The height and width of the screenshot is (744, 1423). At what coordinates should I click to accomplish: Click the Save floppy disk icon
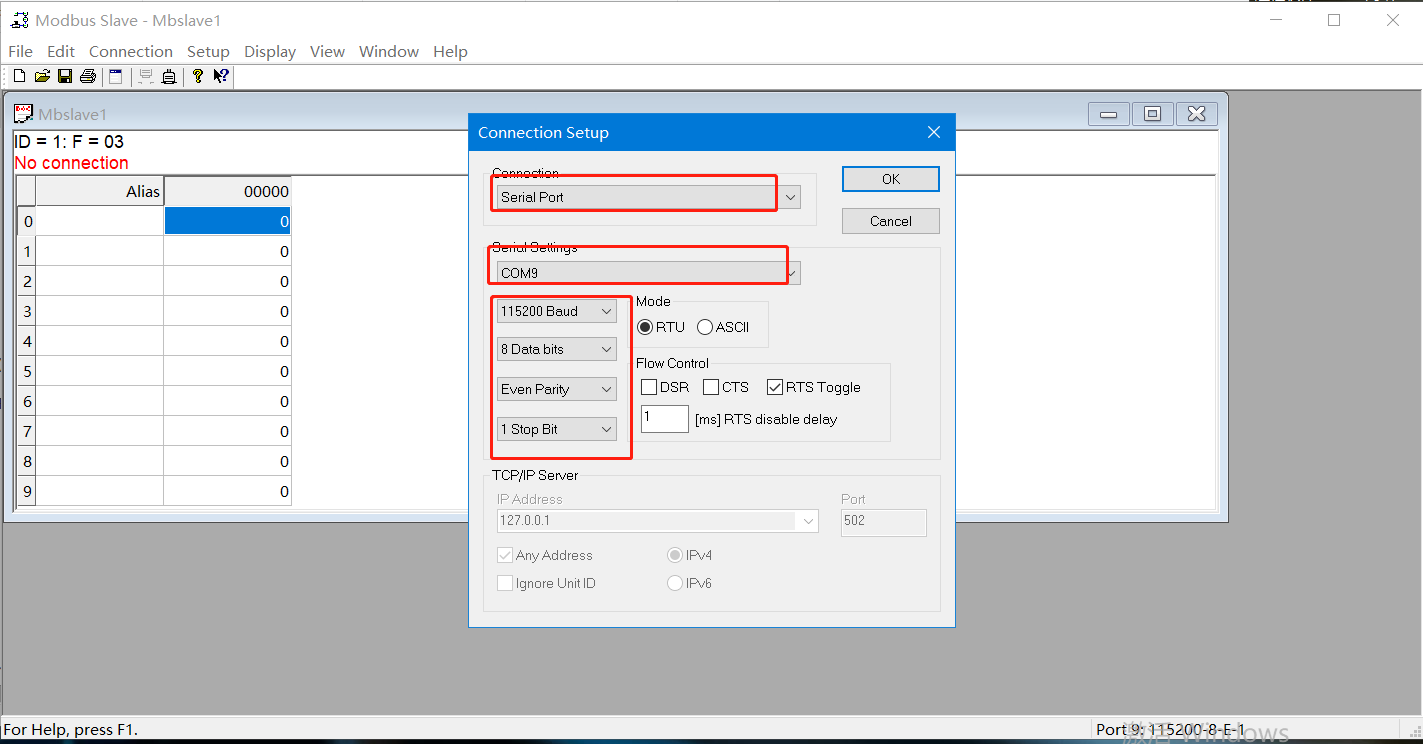tap(64, 76)
